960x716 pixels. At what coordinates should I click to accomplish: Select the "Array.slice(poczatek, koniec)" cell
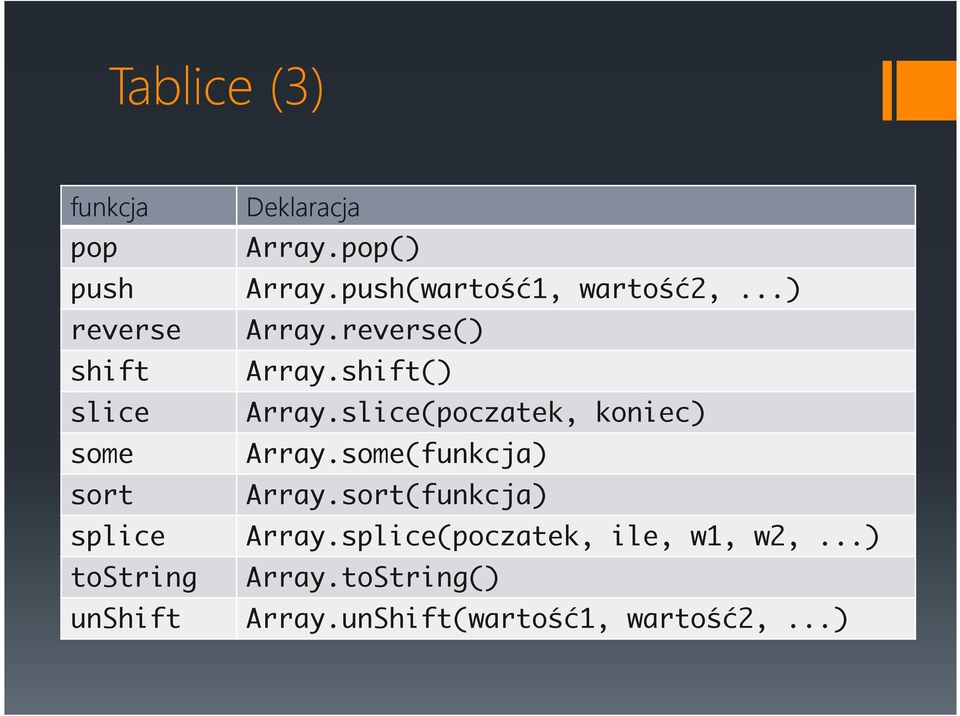click(x=576, y=412)
